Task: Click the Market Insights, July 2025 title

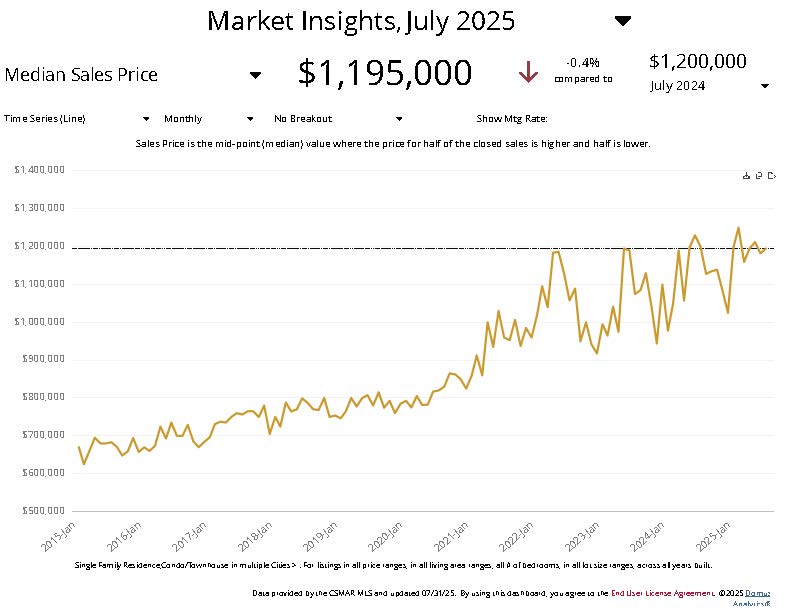Action: [x=361, y=21]
